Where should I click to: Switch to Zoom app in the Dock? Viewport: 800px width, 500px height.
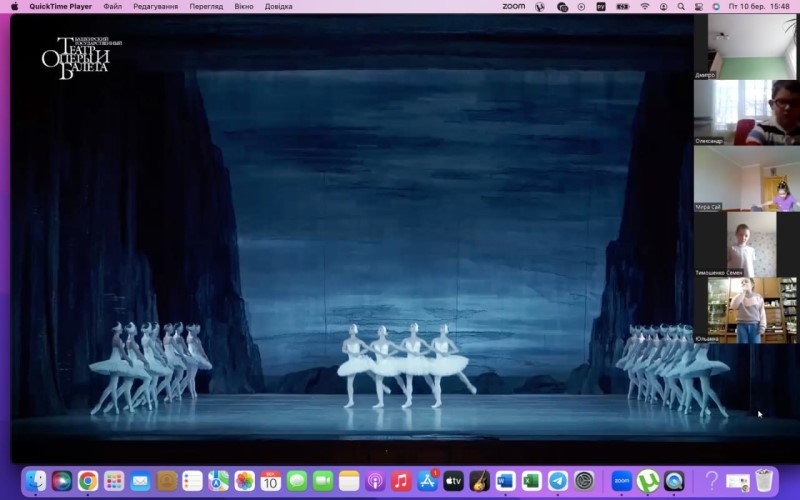[621, 481]
